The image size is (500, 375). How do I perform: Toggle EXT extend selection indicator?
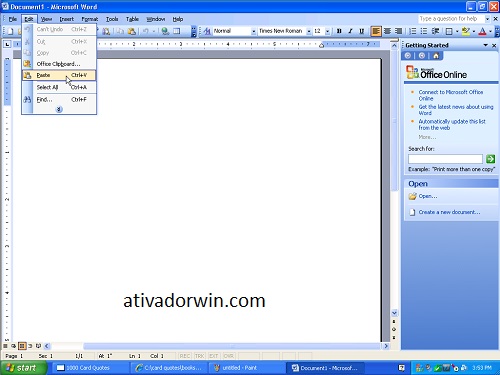click(214, 356)
